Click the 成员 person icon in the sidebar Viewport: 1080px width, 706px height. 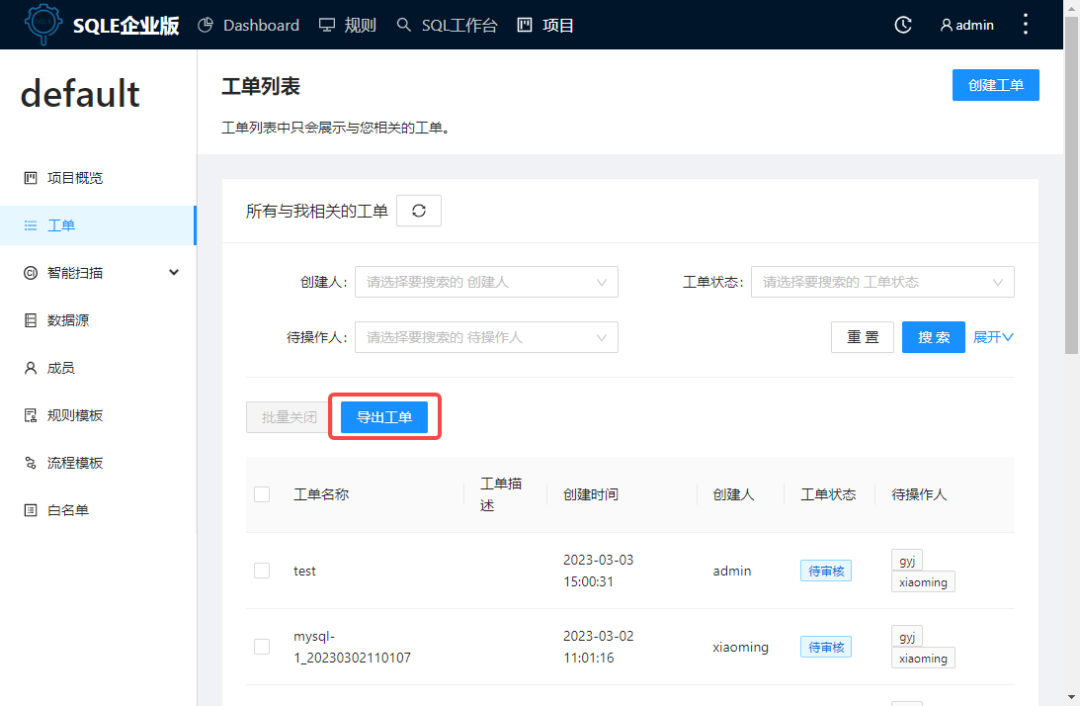click(x=30, y=368)
